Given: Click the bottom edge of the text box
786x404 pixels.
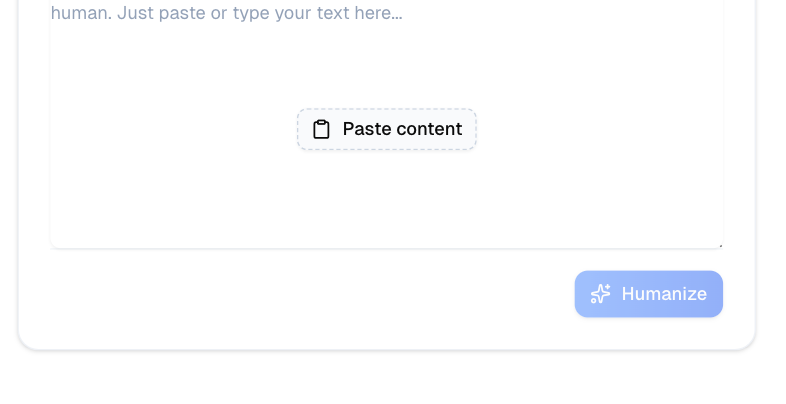Looking at the screenshot, I should coord(386,247).
